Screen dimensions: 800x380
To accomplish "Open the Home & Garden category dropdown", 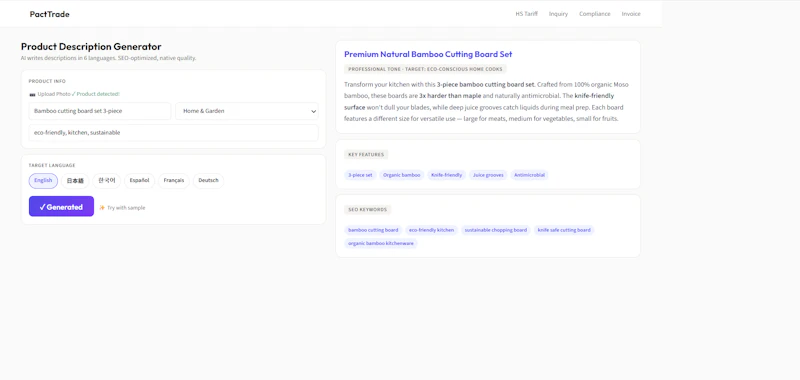I will coord(247,111).
